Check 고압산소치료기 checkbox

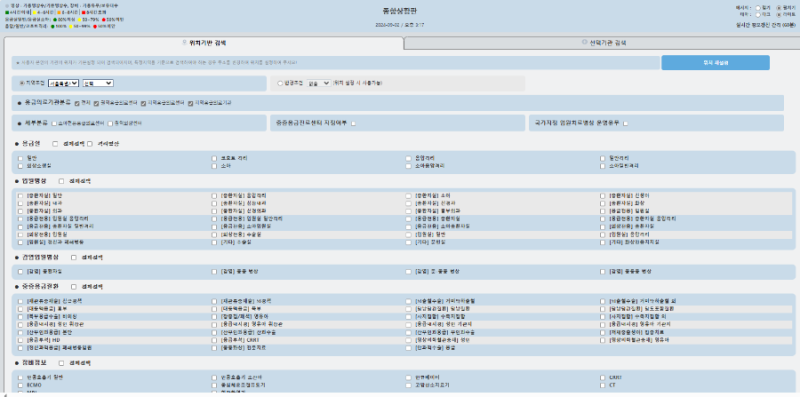pyautogui.click(x=408, y=385)
